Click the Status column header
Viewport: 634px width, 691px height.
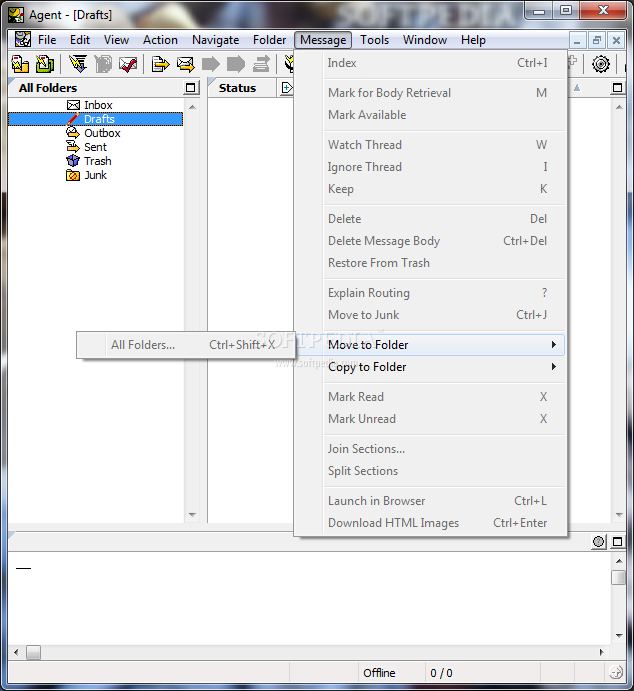tap(242, 88)
